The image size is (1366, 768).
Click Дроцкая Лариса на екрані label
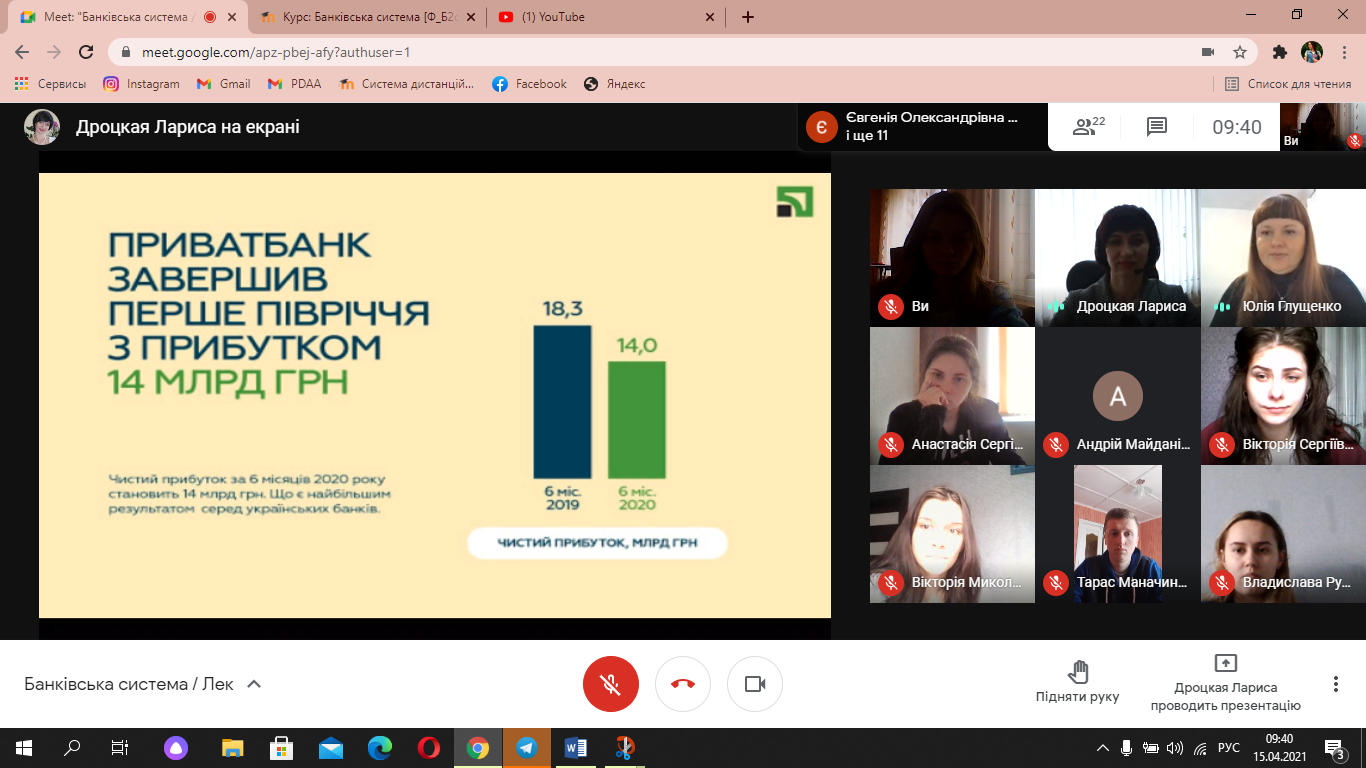188,127
